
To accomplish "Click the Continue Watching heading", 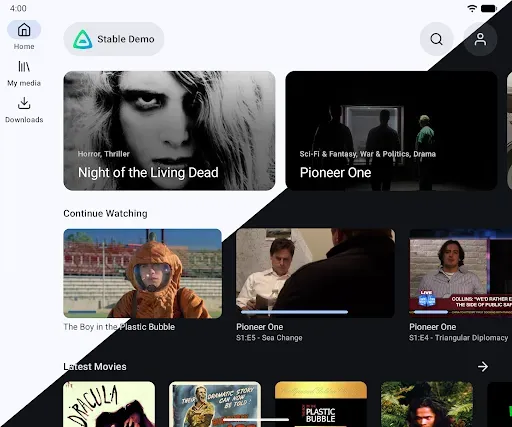I will point(105,213).
